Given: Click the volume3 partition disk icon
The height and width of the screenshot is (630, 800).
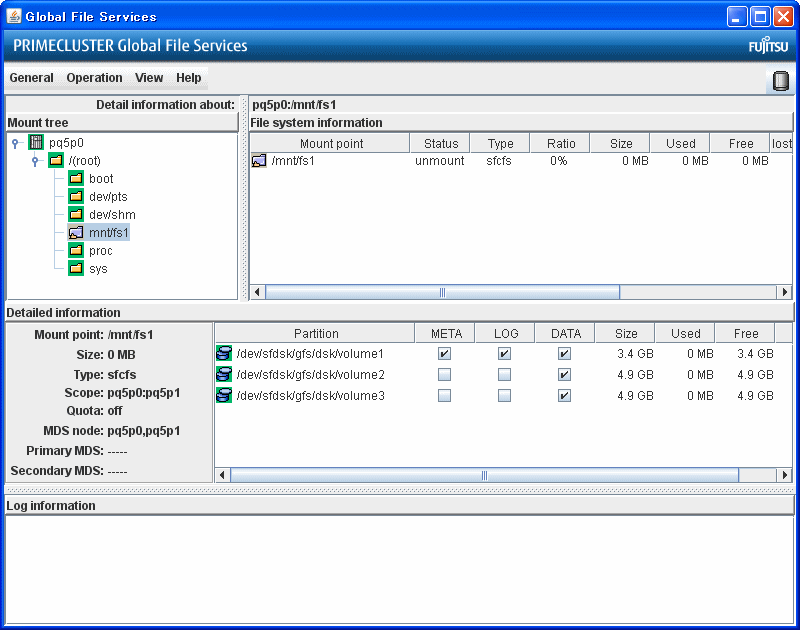Looking at the screenshot, I should click(x=224, y=395).
